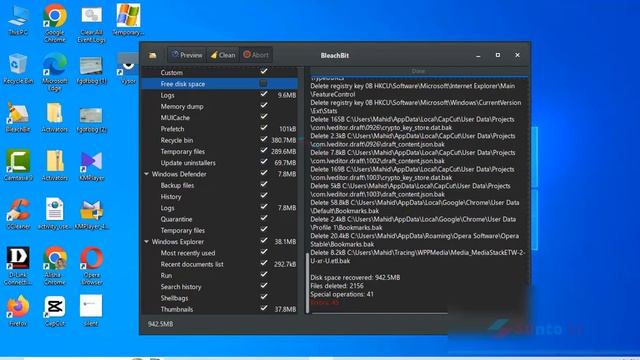640x360 pixels.
Task: Open This PC desktop icon
Action: click(18, 20)
